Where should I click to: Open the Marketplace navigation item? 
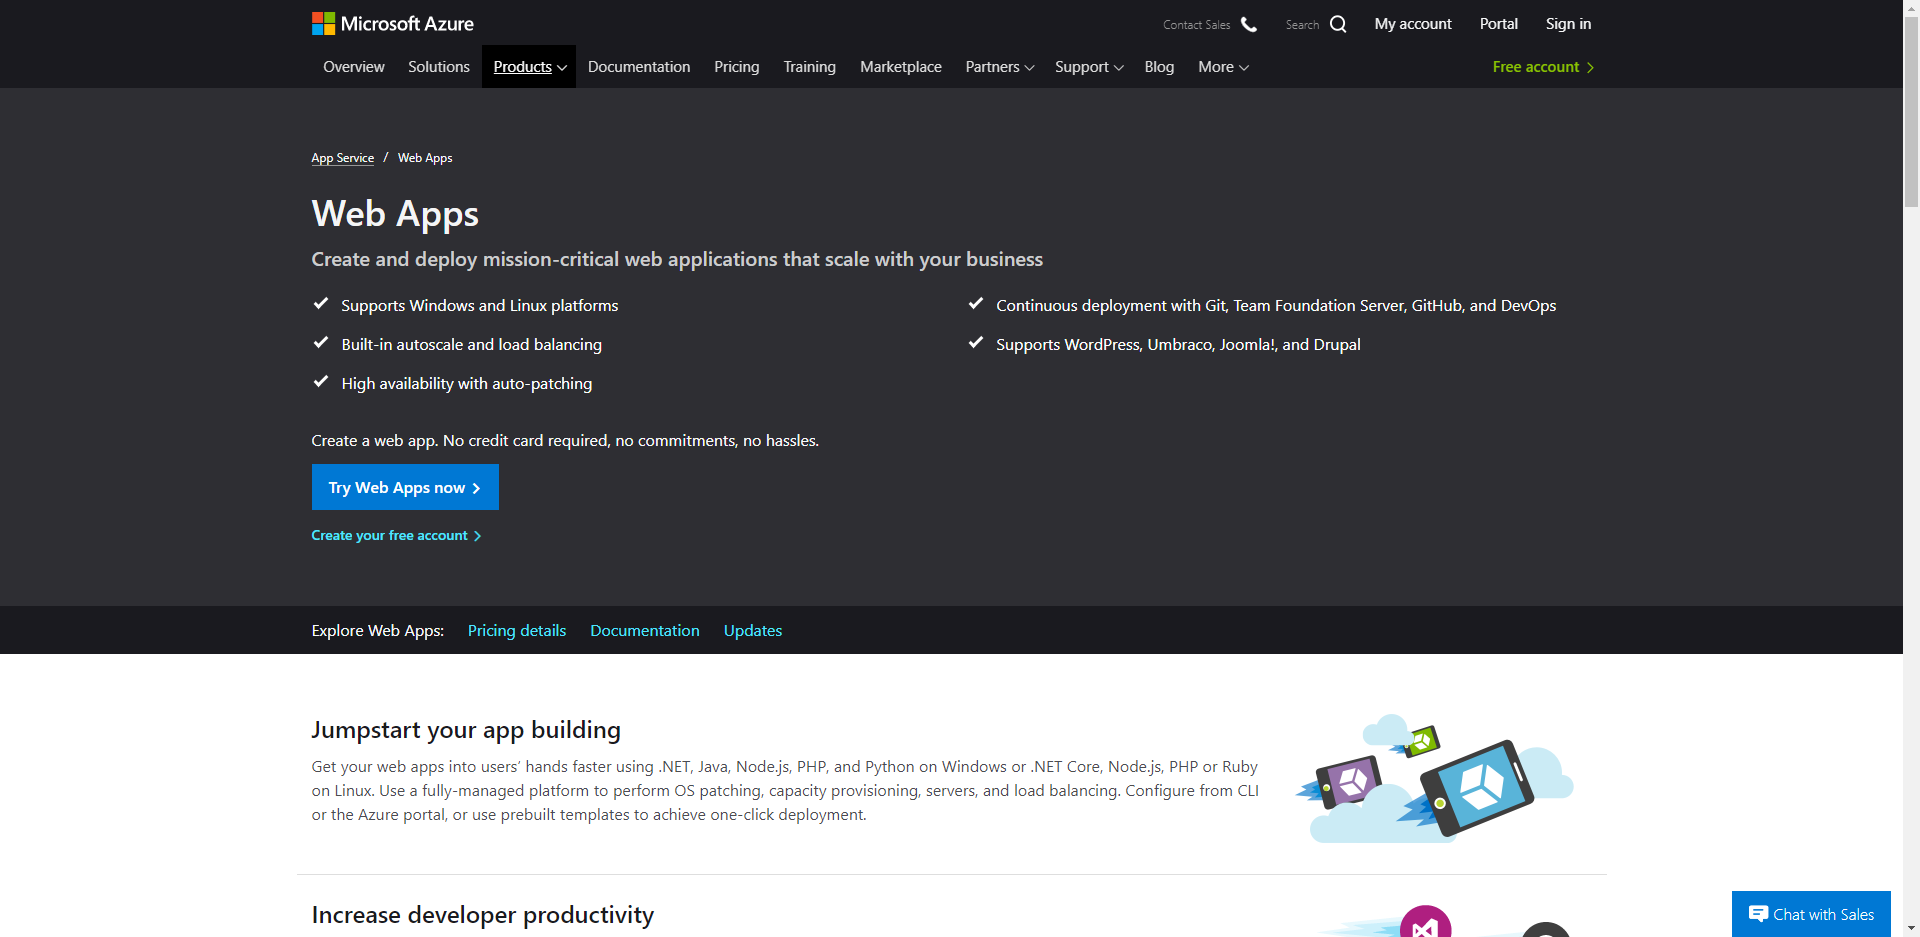pos(900,67)
